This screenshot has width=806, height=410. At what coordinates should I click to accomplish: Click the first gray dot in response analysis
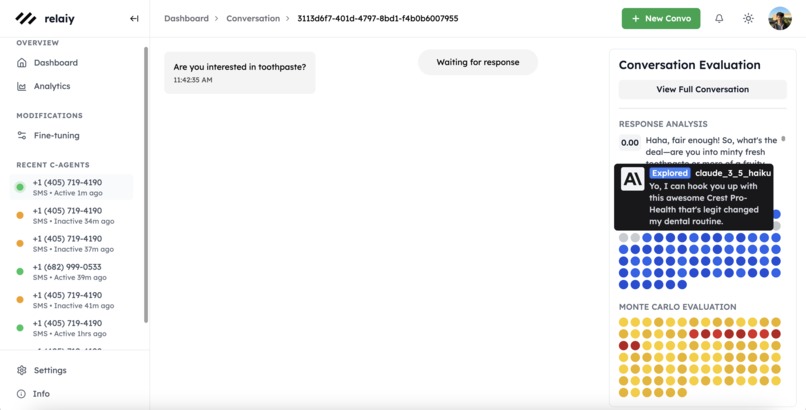click(624, 238)
